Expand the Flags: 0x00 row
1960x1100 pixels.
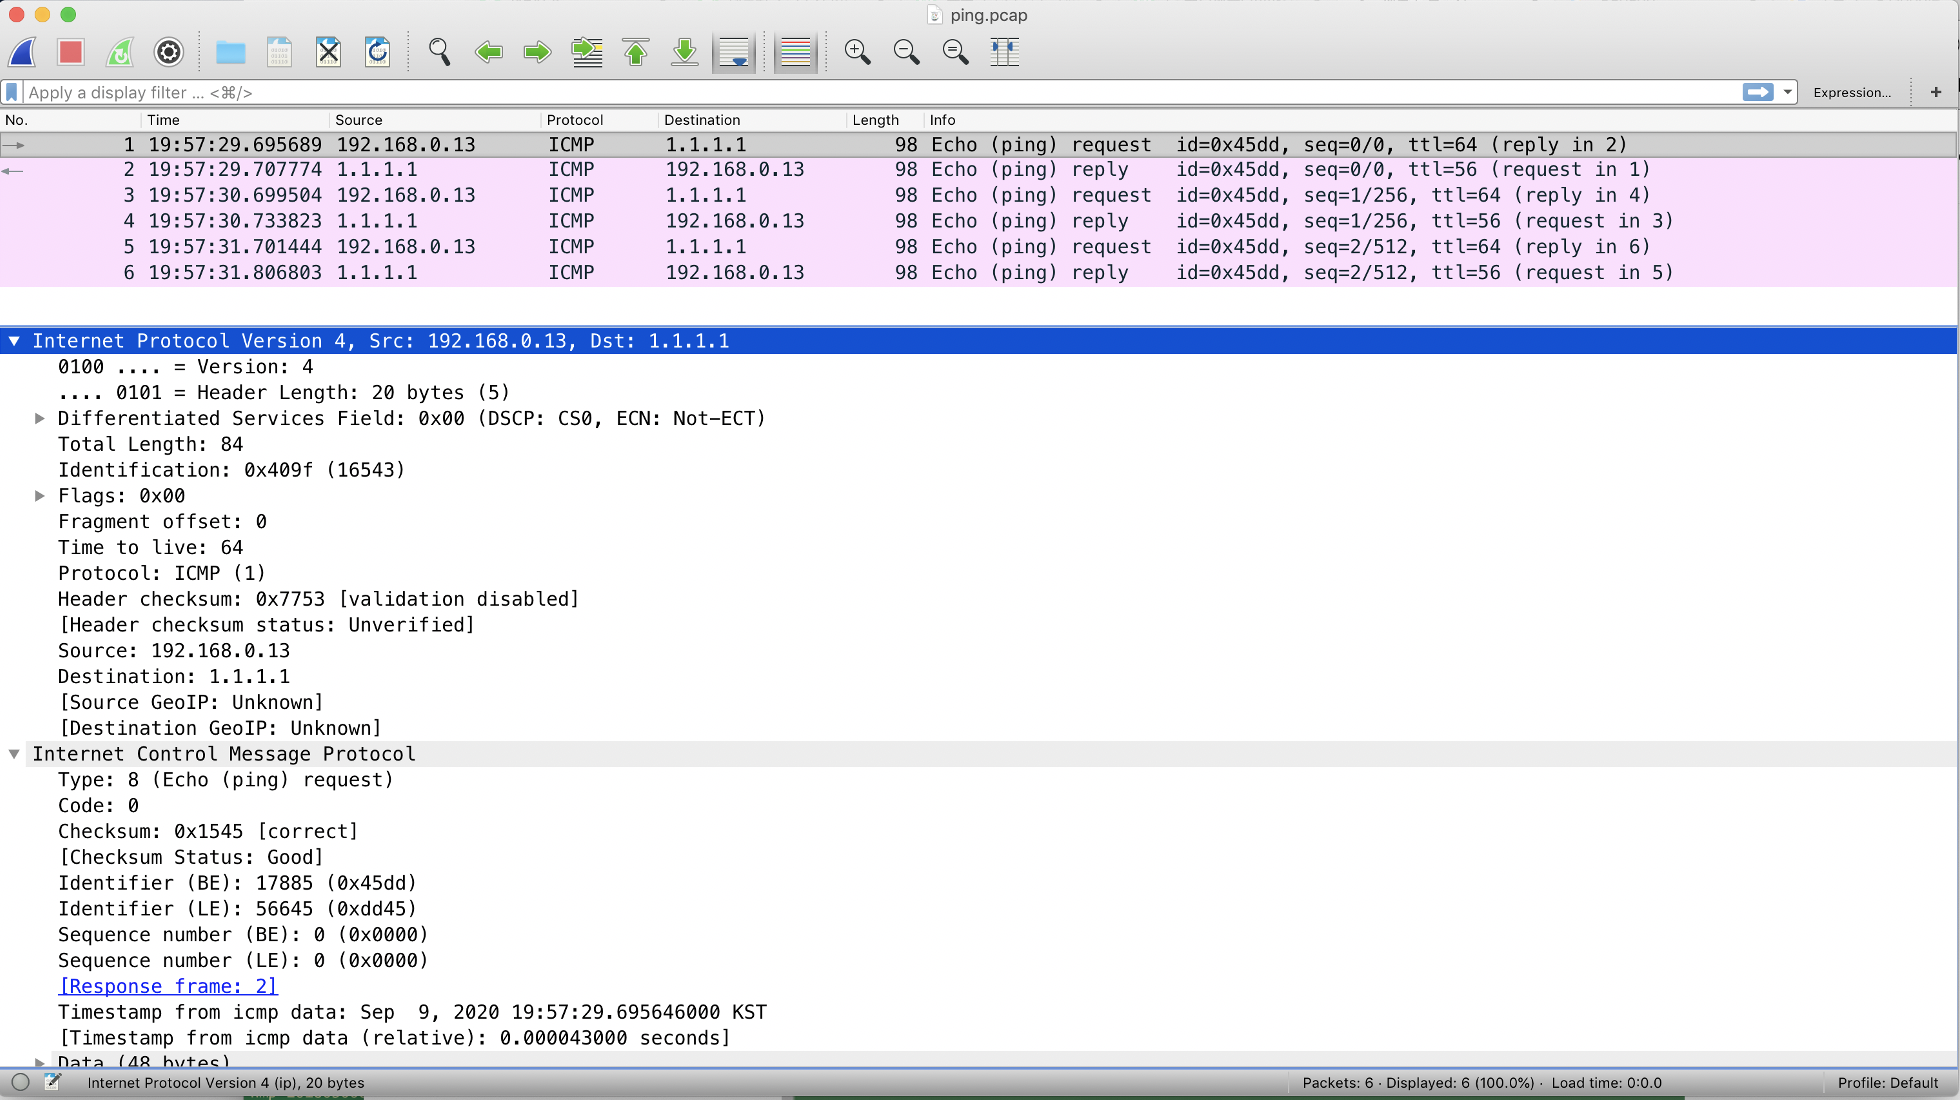click(x=40, y=496)
